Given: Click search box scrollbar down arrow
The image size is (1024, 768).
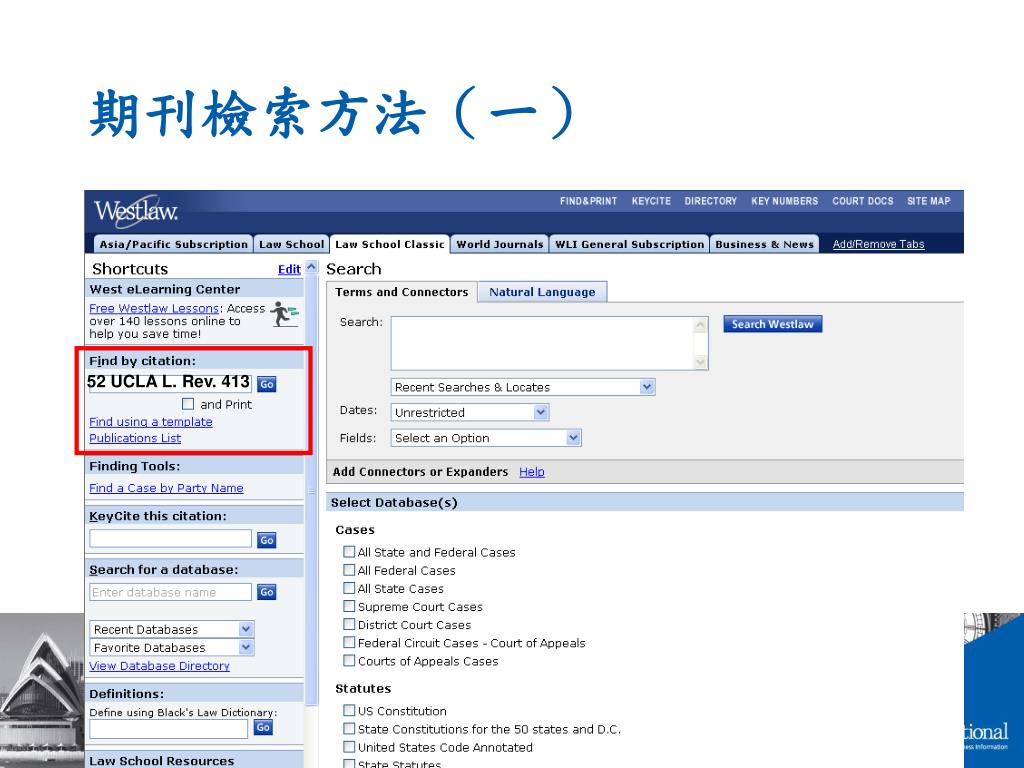Looking at the screenshot, I should (701, 362).
